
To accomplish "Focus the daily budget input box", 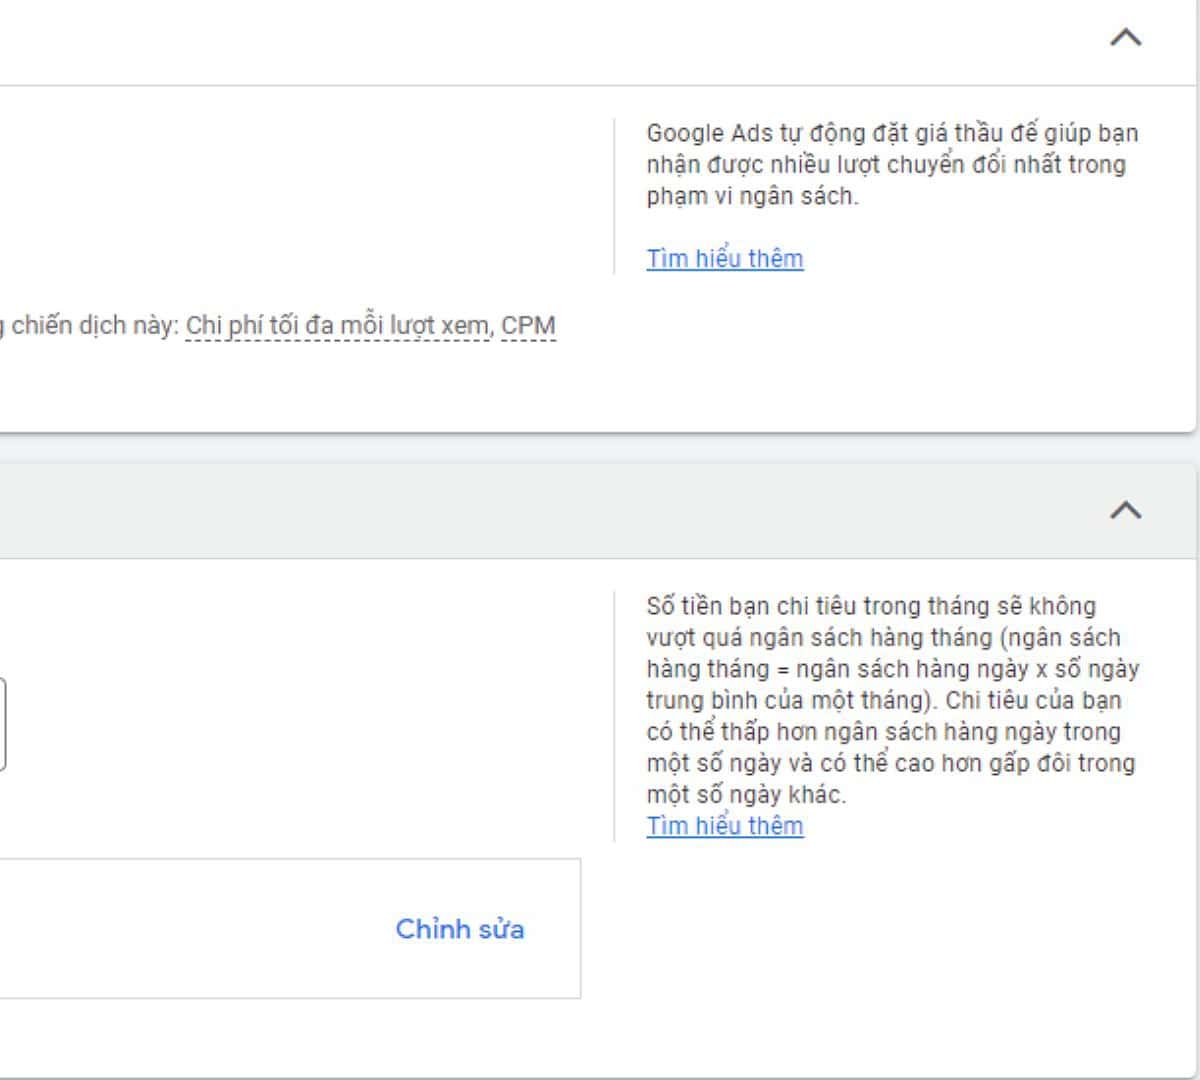I will point(2,724).
